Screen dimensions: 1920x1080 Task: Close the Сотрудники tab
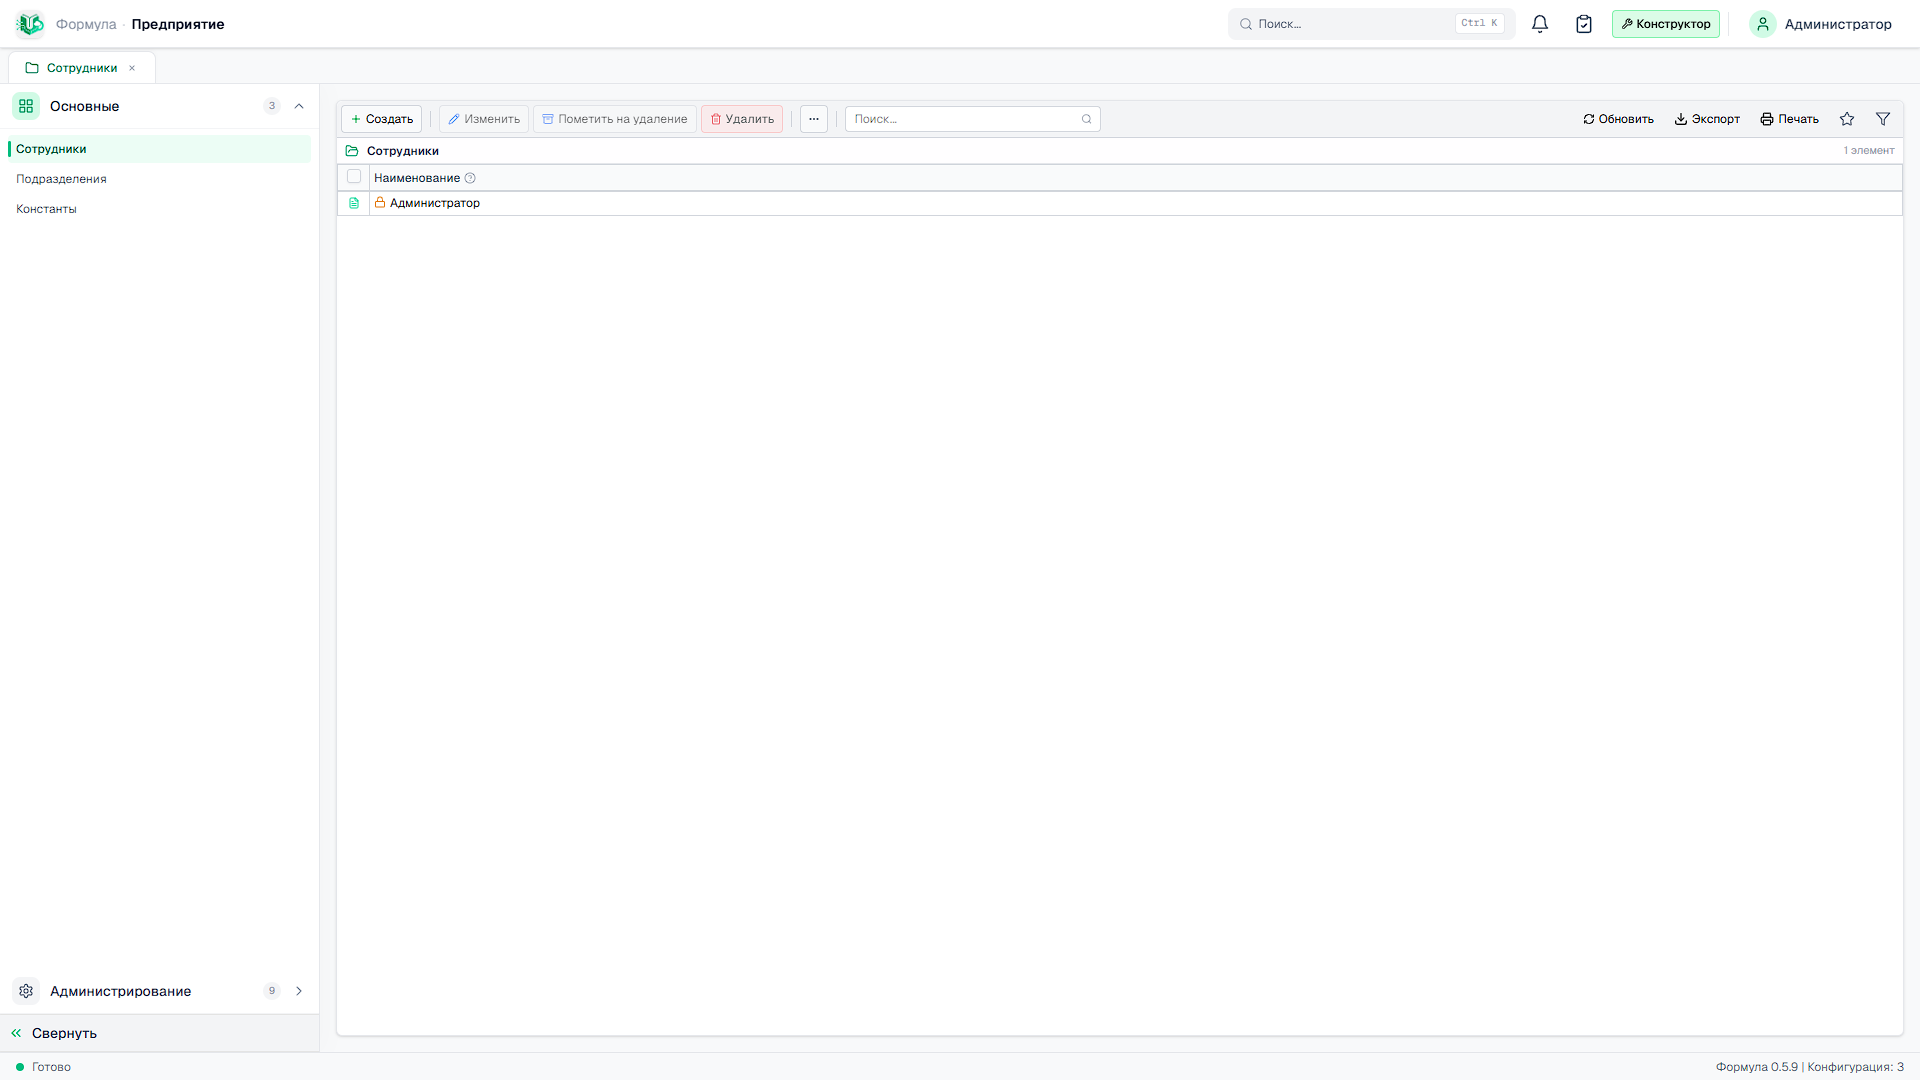(x=132, y=68)
